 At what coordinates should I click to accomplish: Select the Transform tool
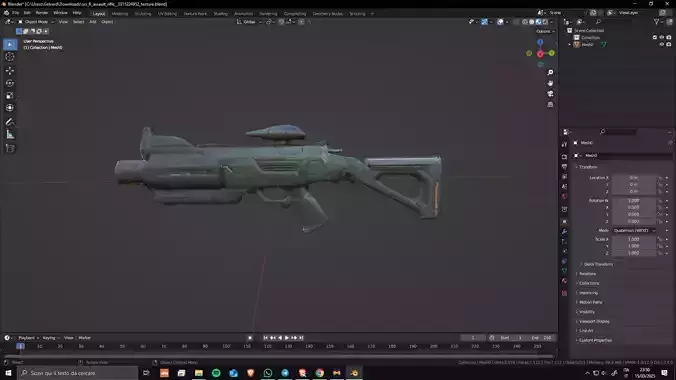click(x=10, y=108)
